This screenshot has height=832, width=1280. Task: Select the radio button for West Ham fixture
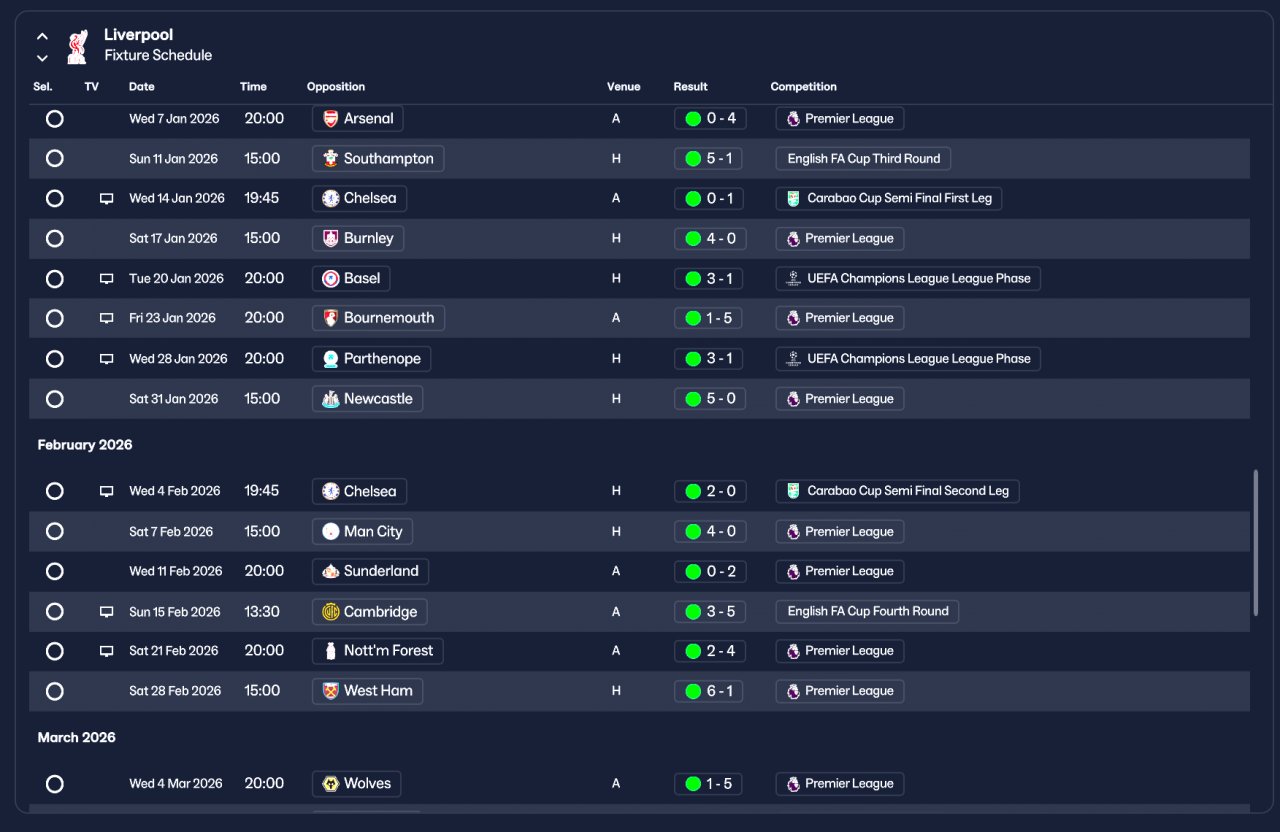[55, 691]
